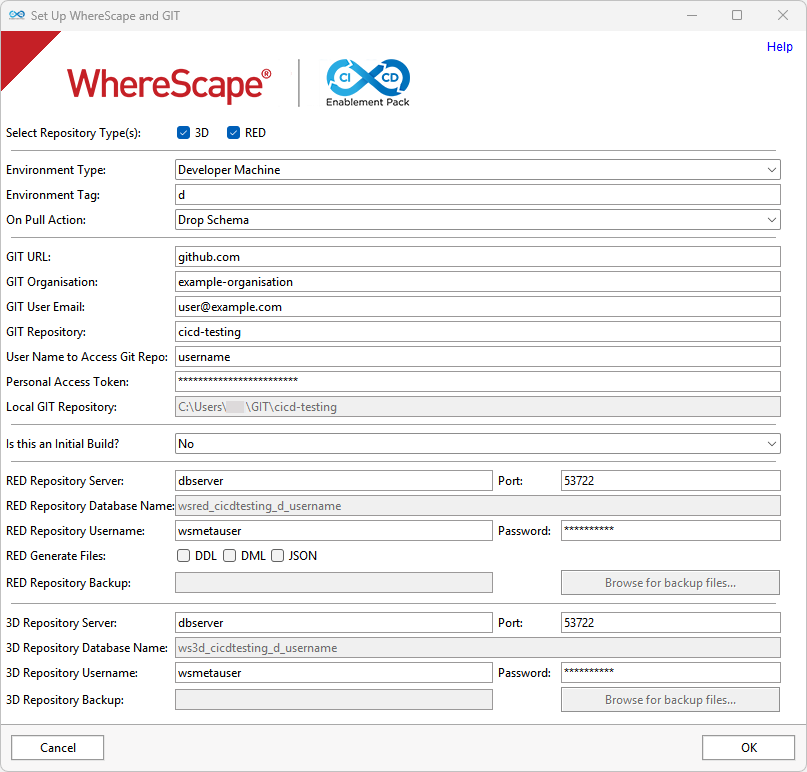The height and width of the screenshot is (772, 807).
Task: Maximize the Set Up WhereScape window
Action: (x=737, y=16)
